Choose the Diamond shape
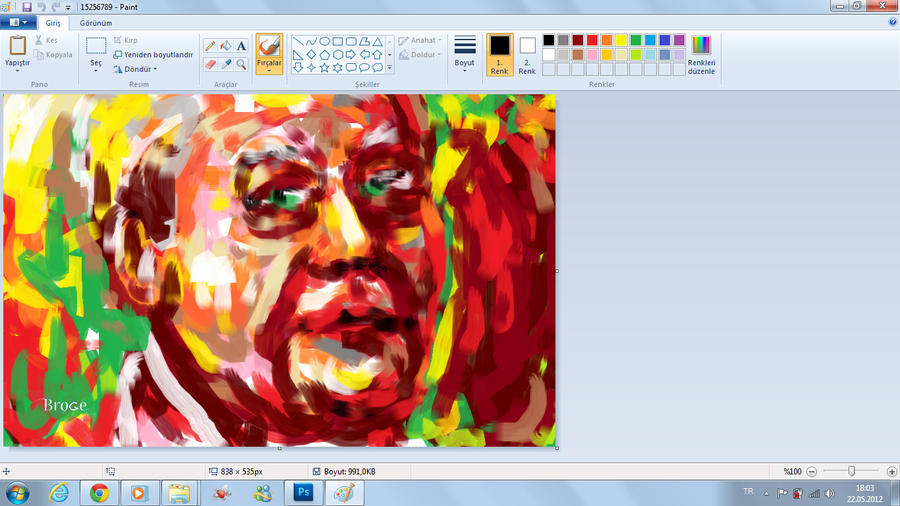 [311, 55]
